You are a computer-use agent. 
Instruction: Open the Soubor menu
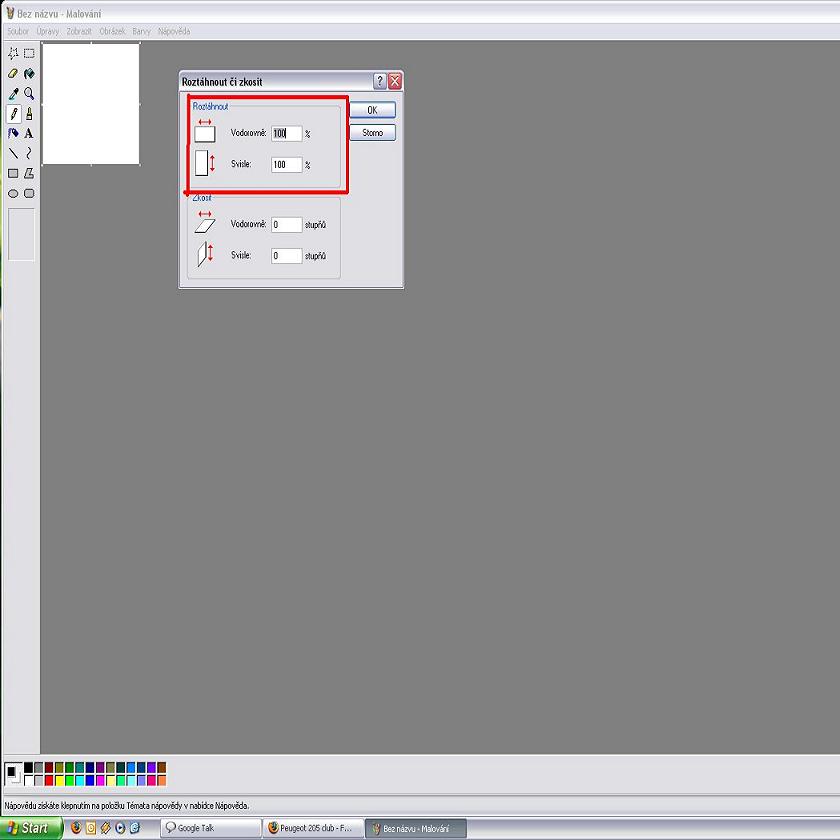(x=18, y=31)
